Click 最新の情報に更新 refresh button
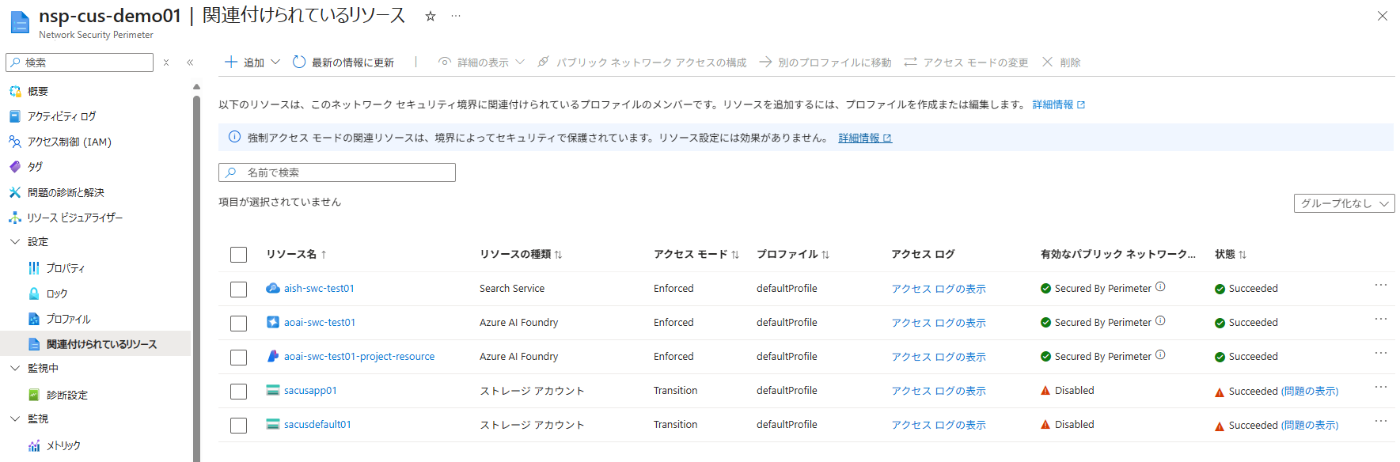 coord(343,62)
